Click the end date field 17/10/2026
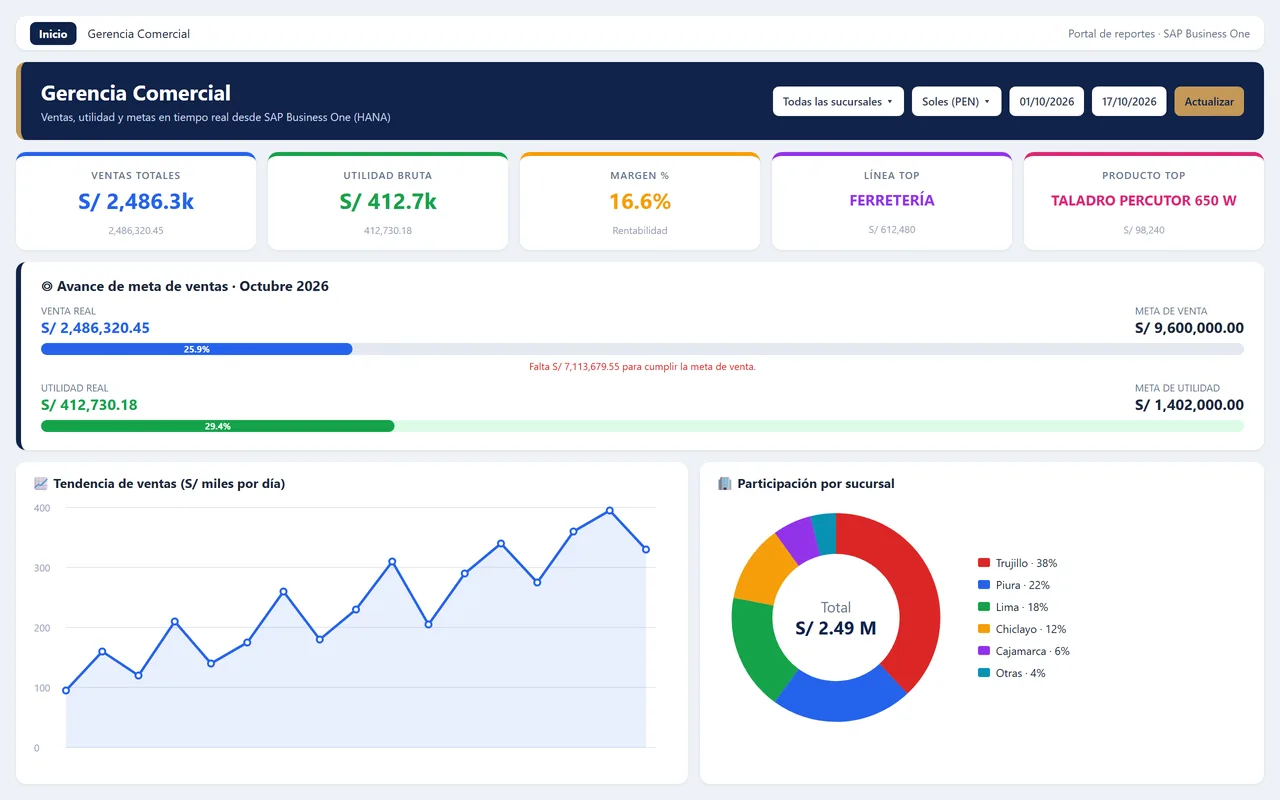Image resolution: width=1280 pixels, height=800 pixels. [x=1129, y=101]
